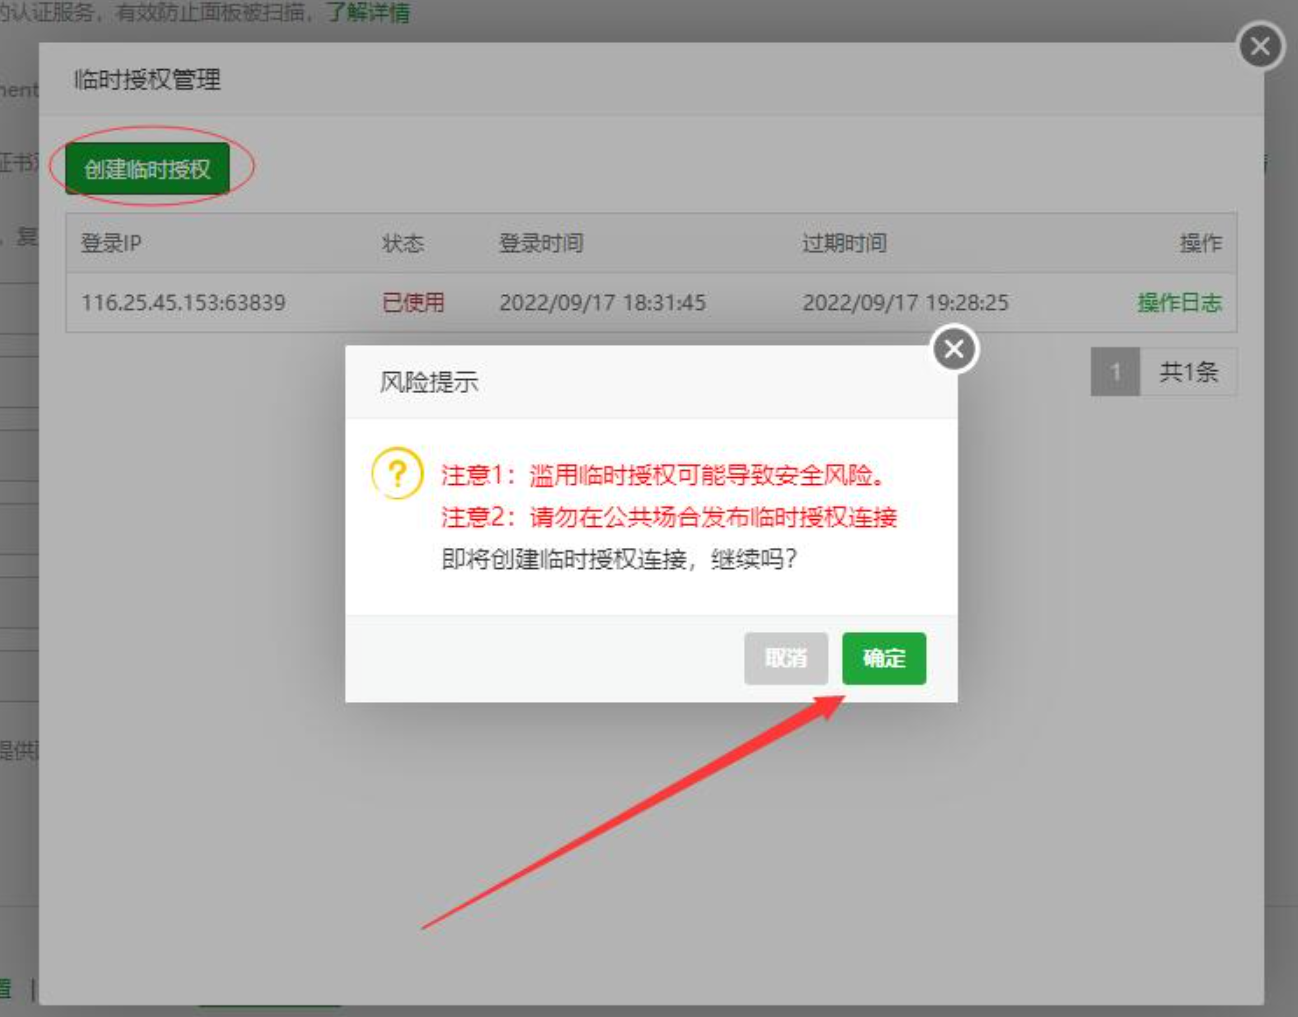Click the yellow question mark icon
Image resolution: width=1298 pixels, height=1017 pixels.
pyautogui.click(x=397, y=473)
